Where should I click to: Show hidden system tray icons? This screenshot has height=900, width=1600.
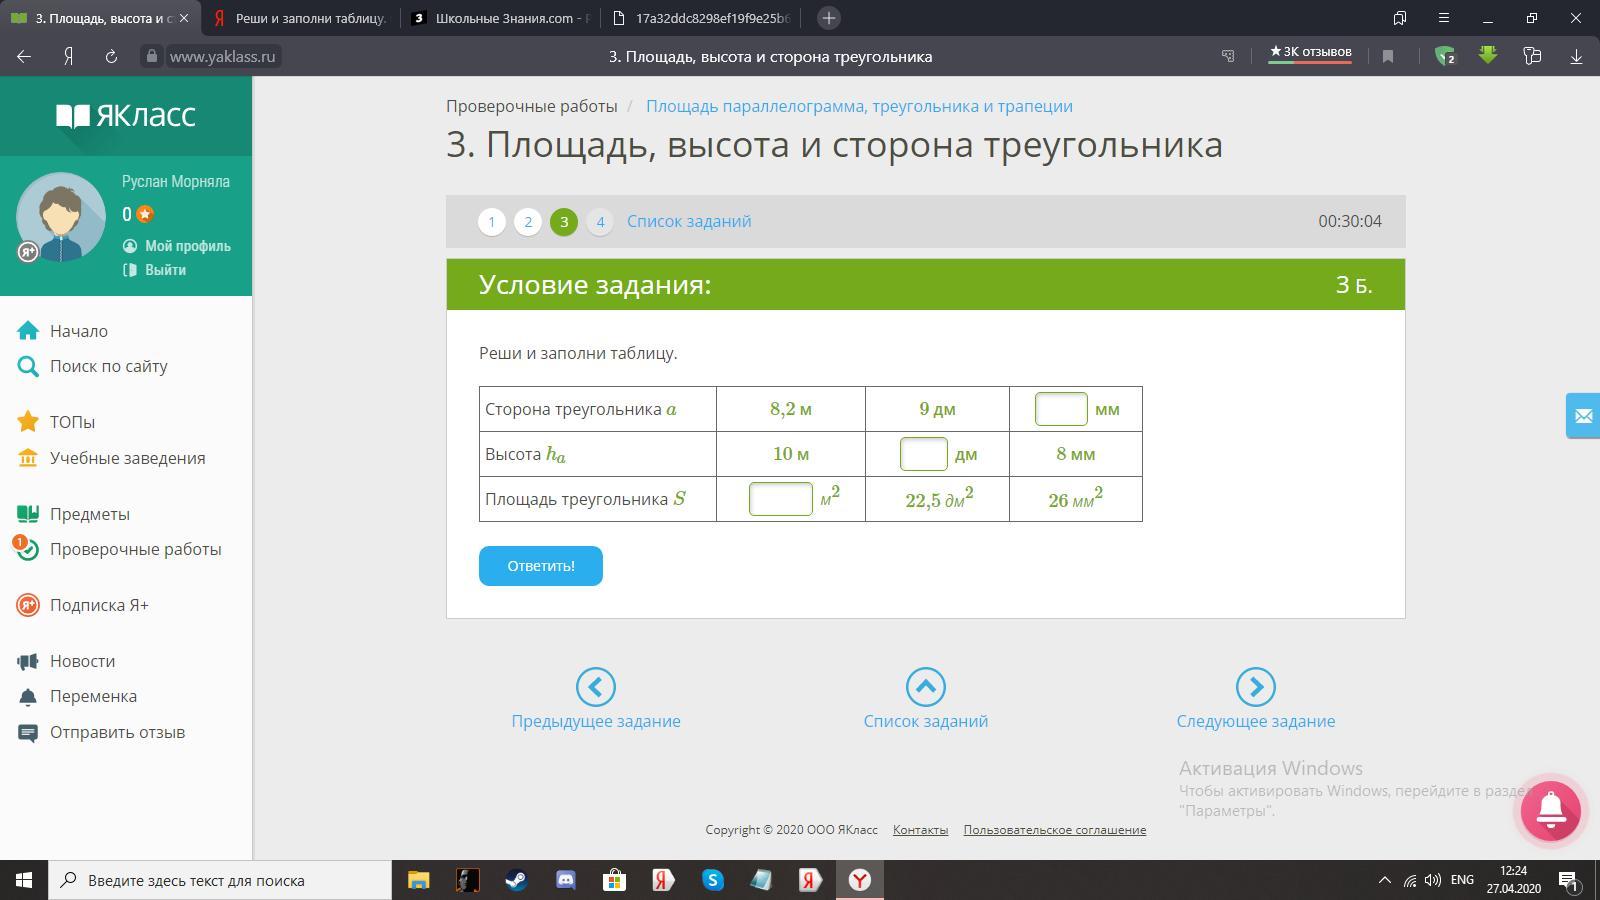coord(1384,880)
